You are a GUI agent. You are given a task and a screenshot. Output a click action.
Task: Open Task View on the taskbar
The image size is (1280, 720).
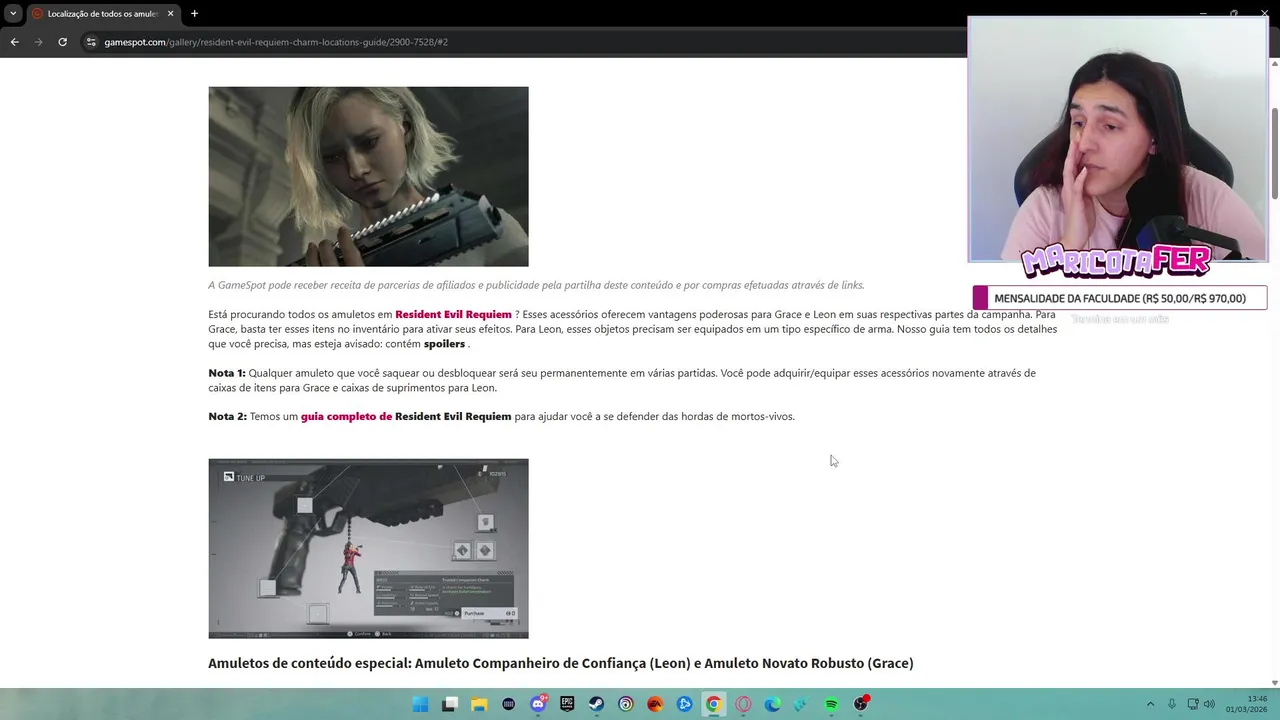point(450,704)
